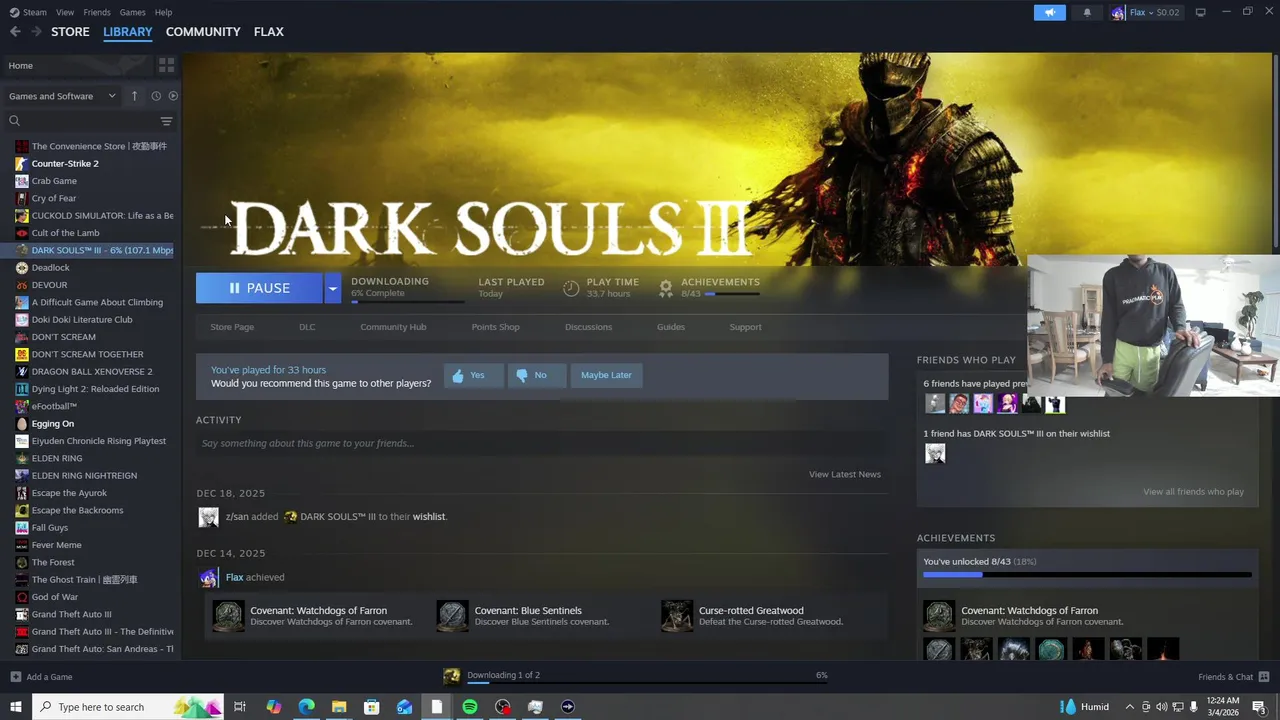The height and width of the screenshot is (720, 1280).
Task: Open the Points Shop link
Action: tap(495, 327)
